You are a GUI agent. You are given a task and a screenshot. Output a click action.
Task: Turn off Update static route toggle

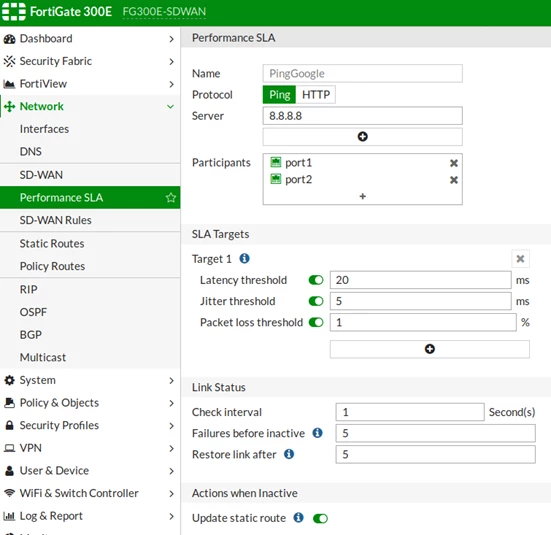320,518
